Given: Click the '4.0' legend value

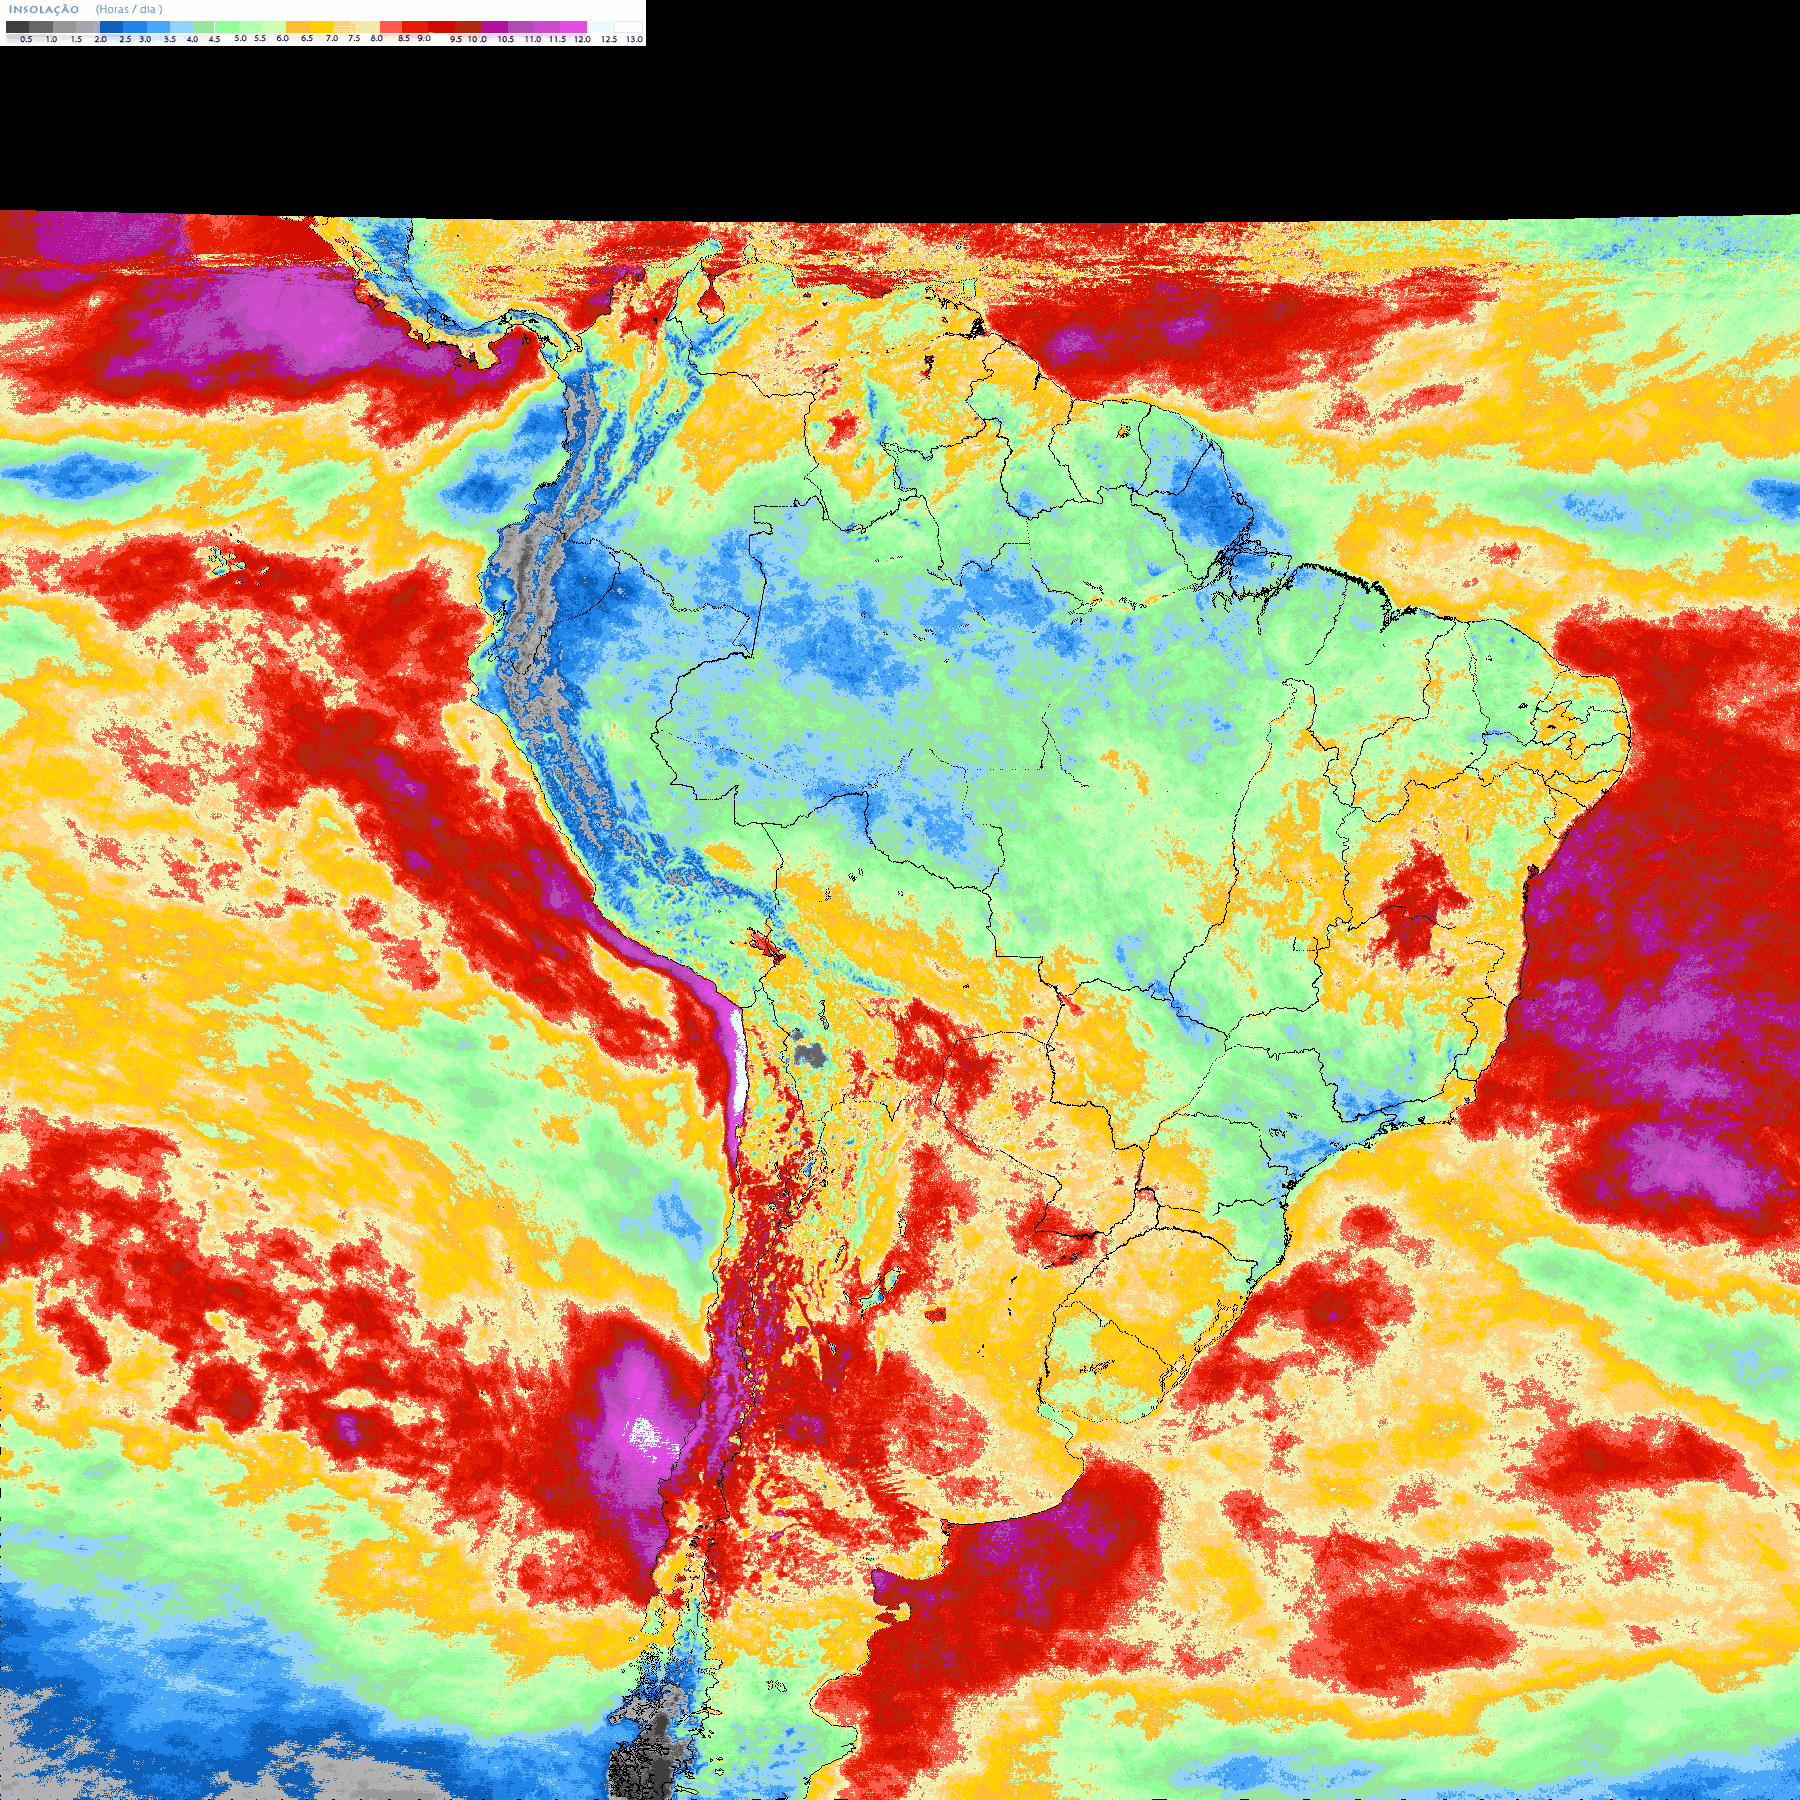Looking at the screenshot, I should tap(192, 39).
